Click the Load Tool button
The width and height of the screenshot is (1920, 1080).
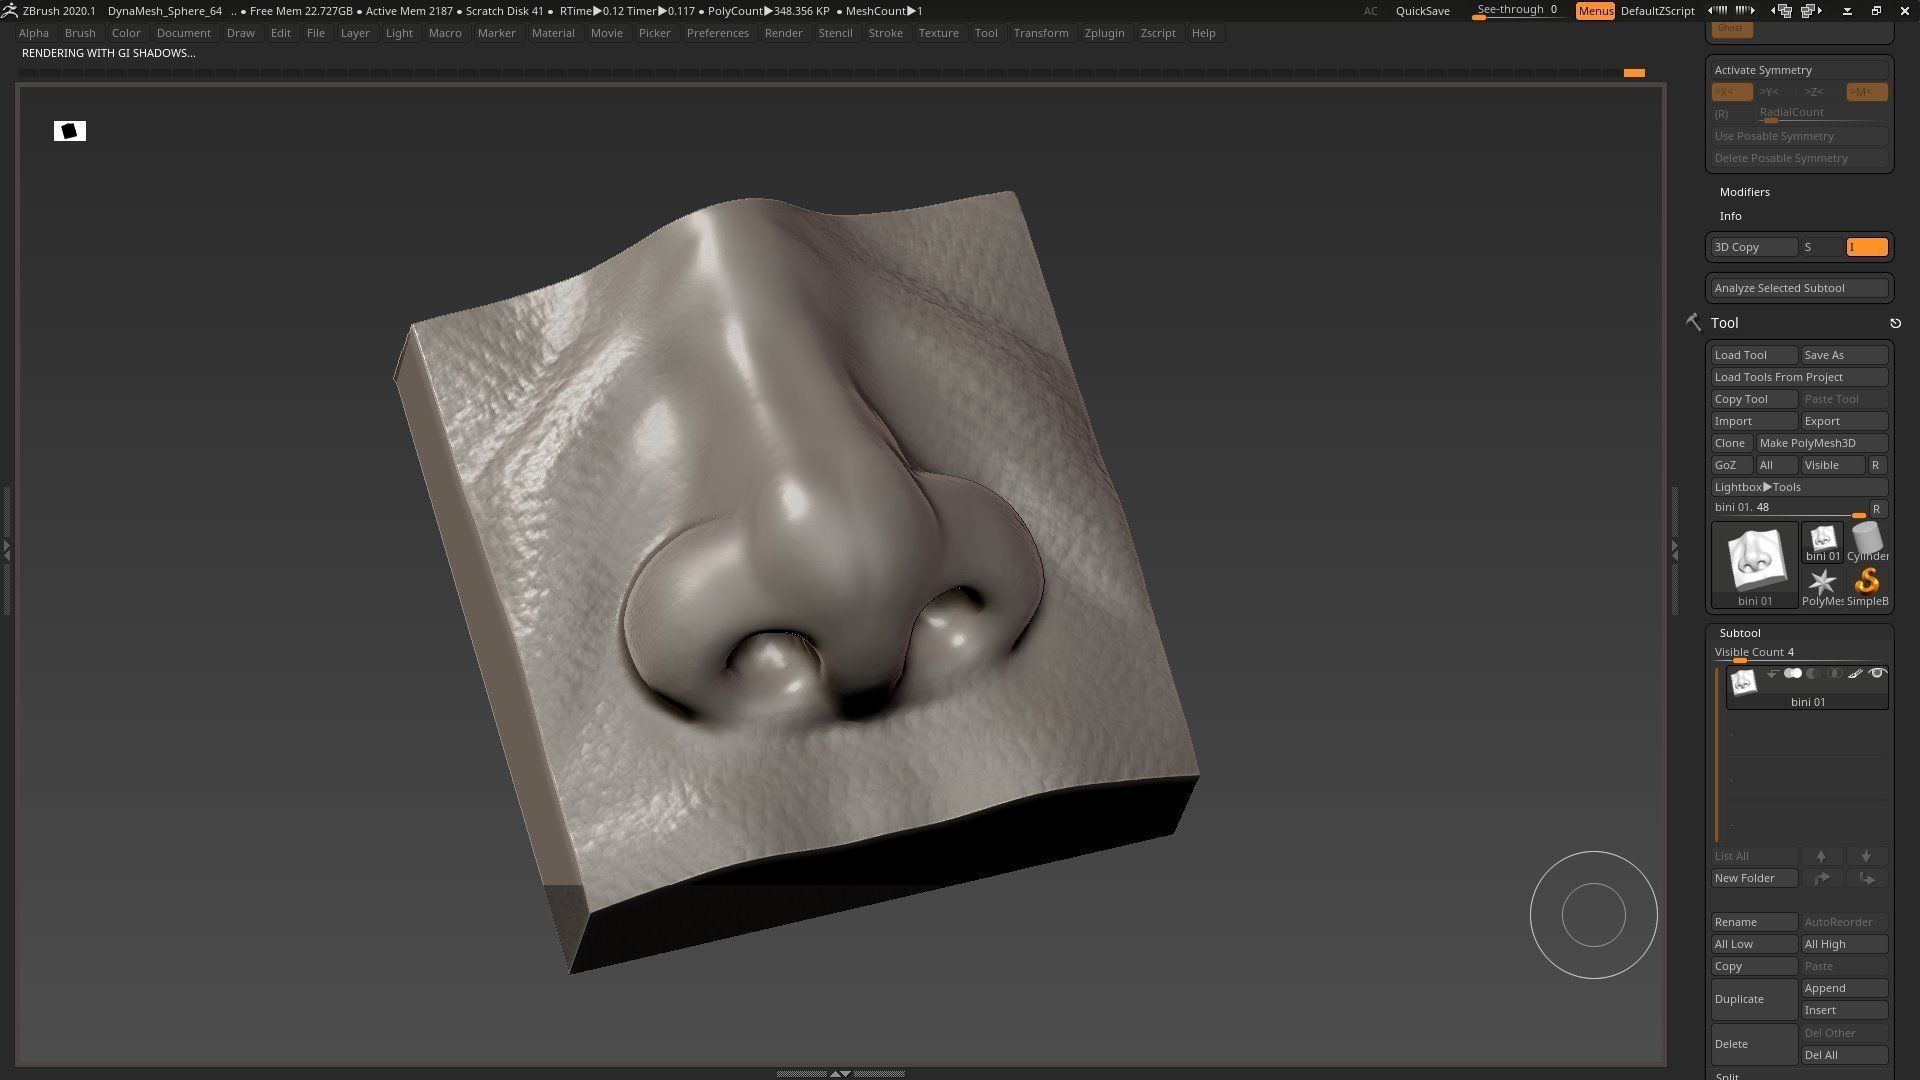pos(1754,355)
